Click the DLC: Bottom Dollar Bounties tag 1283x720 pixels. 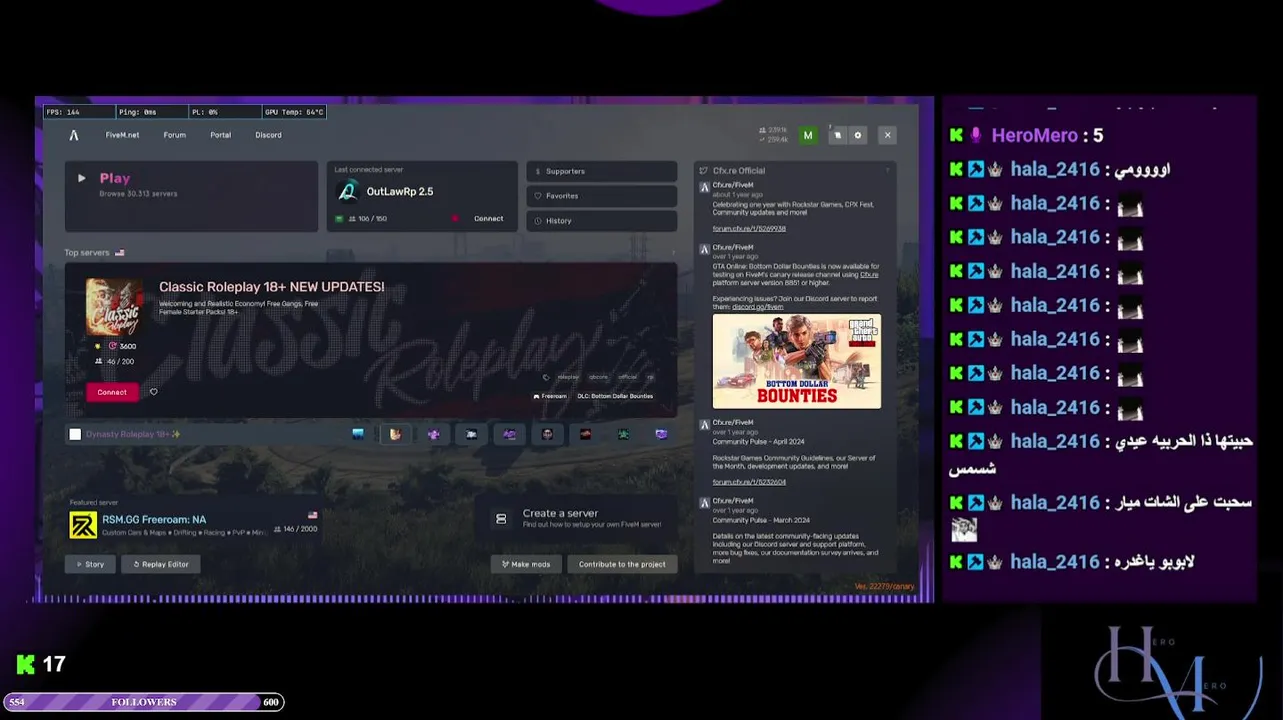[x=615, y=396]
